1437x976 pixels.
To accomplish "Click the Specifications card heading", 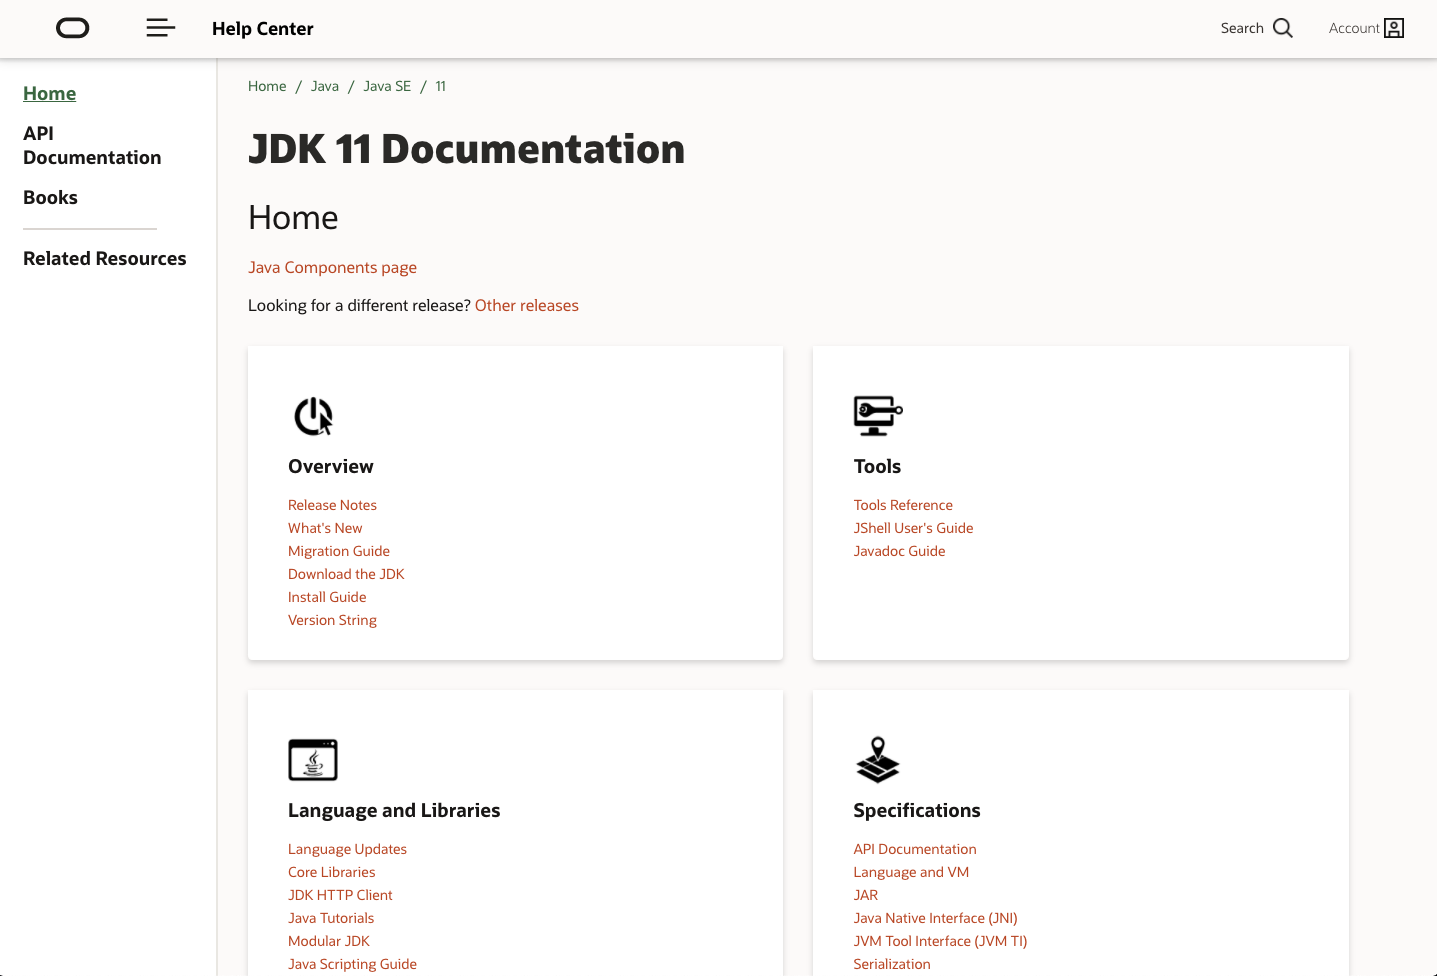I will [x=917, y=810].
